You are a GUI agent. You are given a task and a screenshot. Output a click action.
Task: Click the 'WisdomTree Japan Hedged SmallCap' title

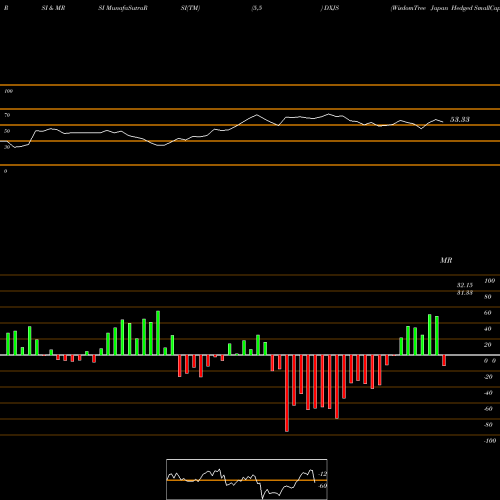point(445,8)
